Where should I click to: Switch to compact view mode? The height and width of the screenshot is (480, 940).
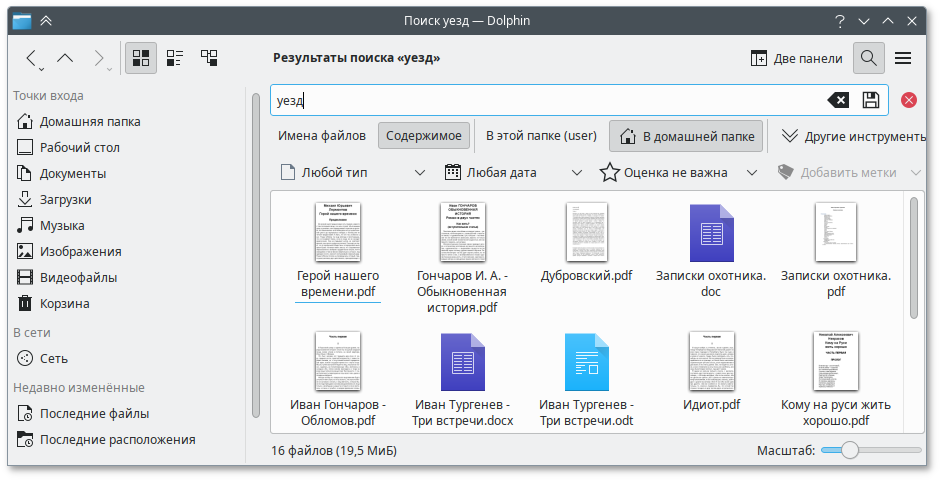[x=175, y=58]
